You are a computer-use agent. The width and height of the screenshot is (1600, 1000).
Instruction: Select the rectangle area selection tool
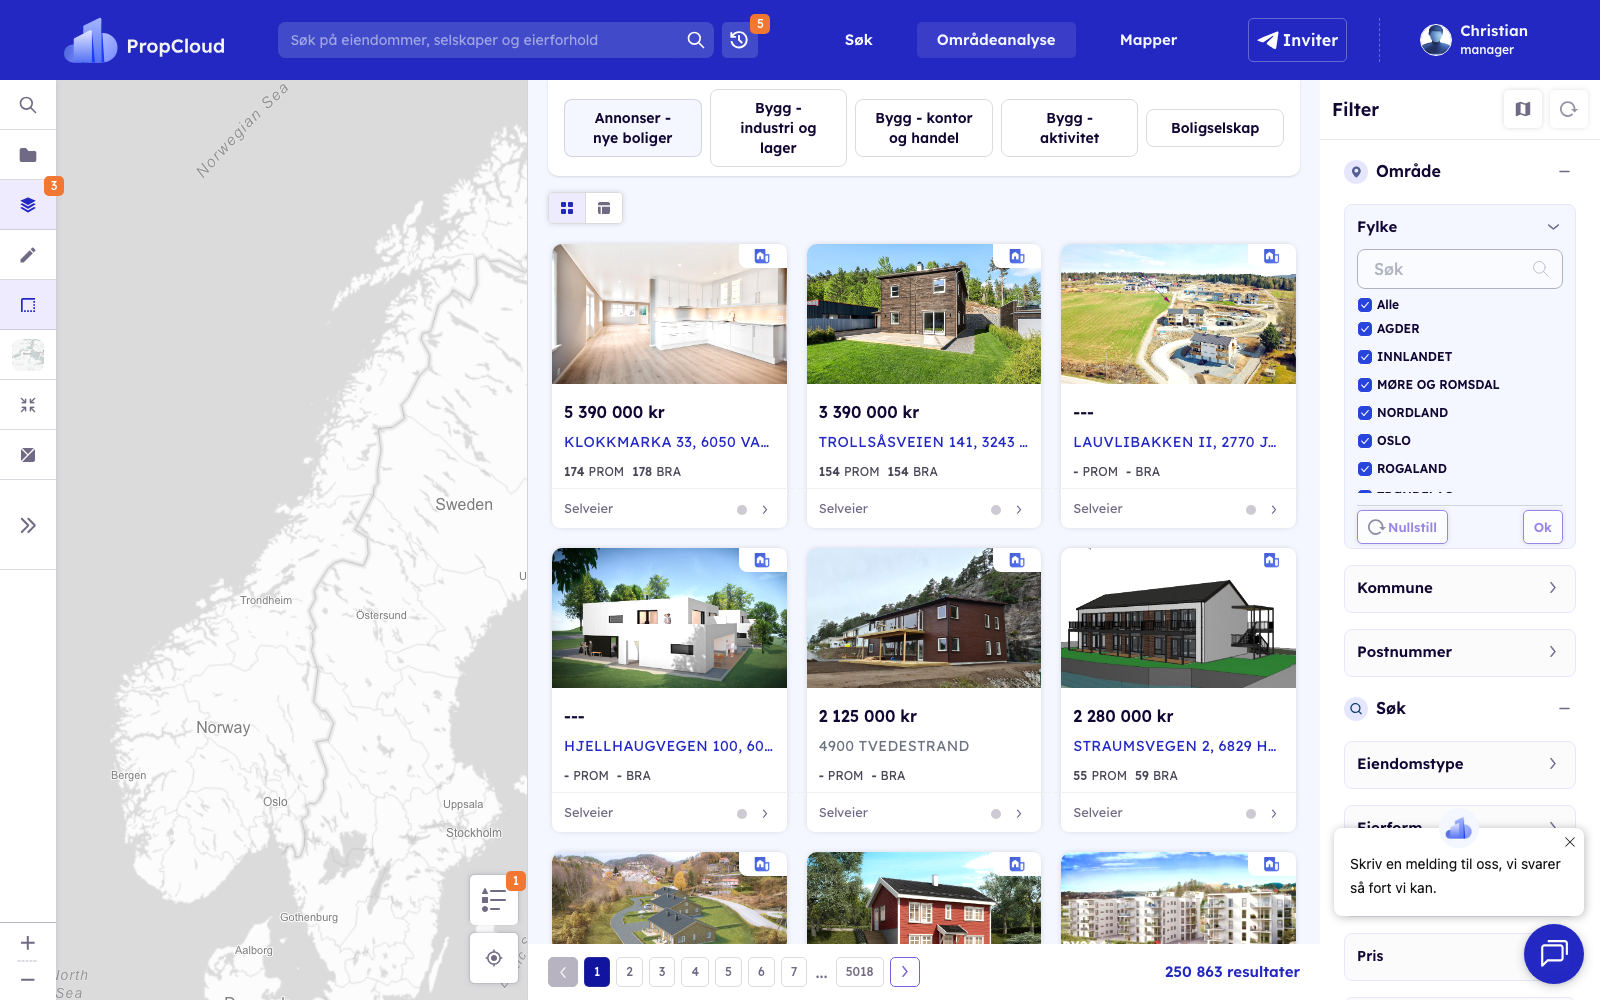[x=28, y=305]
